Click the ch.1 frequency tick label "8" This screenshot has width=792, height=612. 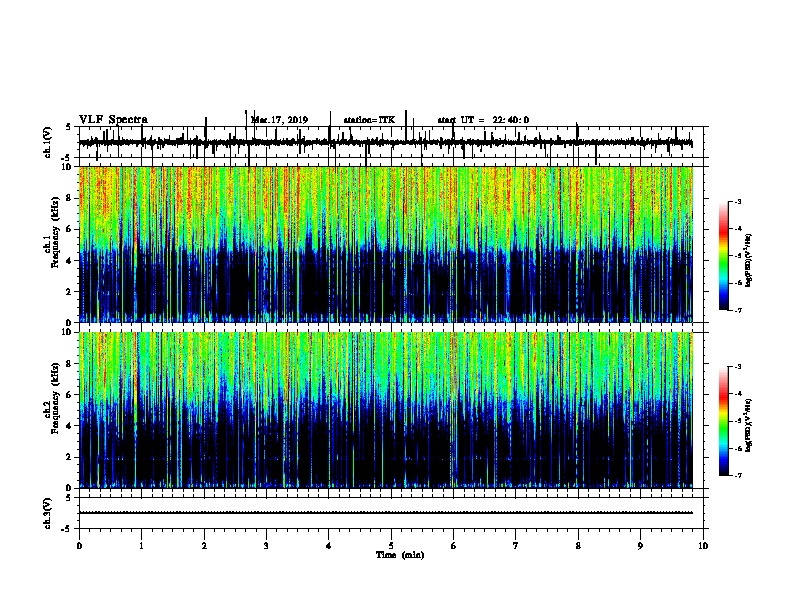pos(70,198)
